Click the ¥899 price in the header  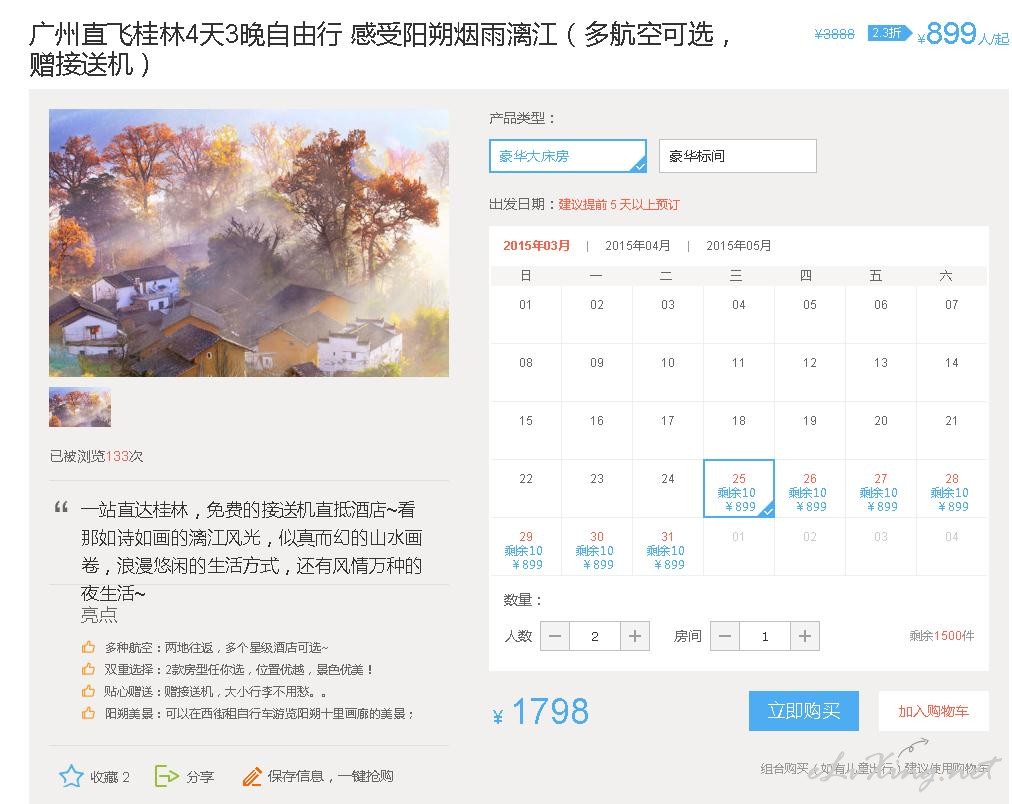(947, 33)
